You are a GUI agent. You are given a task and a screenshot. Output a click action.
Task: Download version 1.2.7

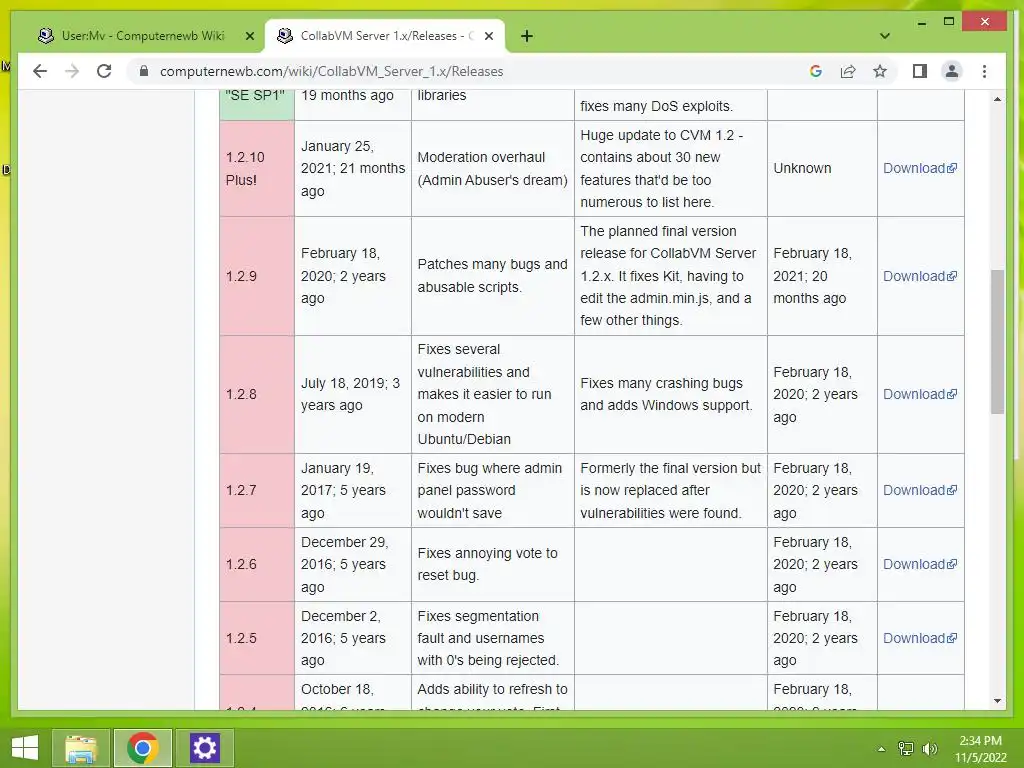point(920,490)
